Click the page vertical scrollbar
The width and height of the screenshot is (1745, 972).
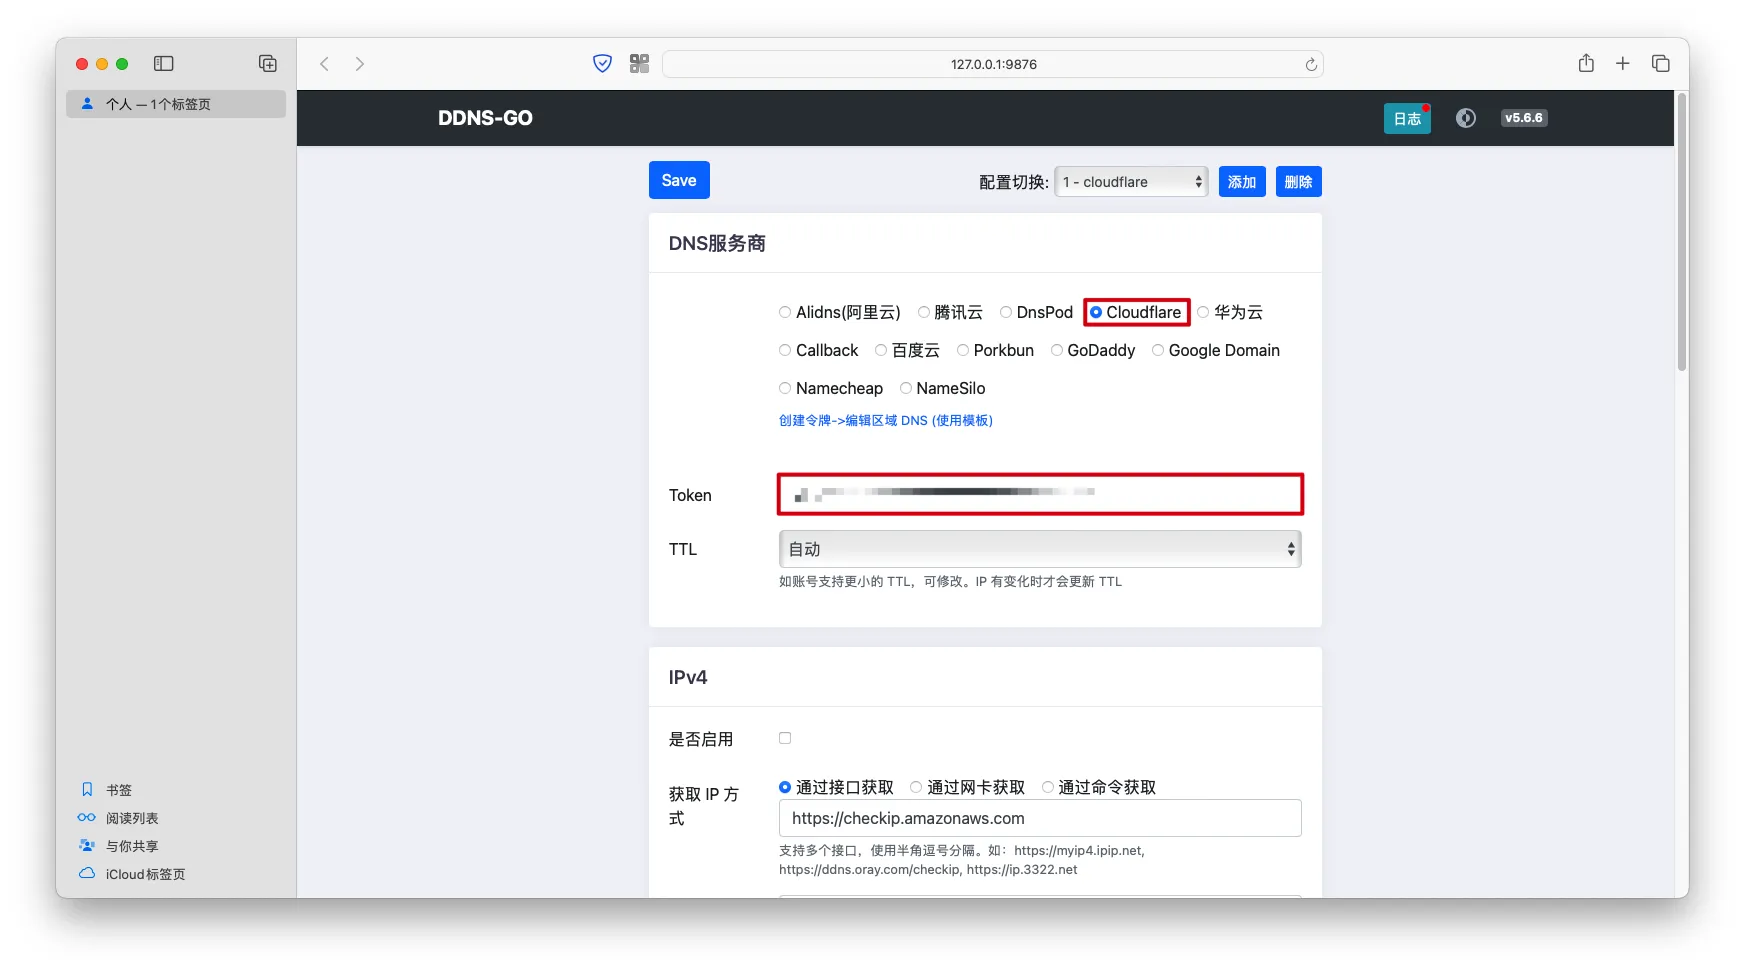point(1682,230)
